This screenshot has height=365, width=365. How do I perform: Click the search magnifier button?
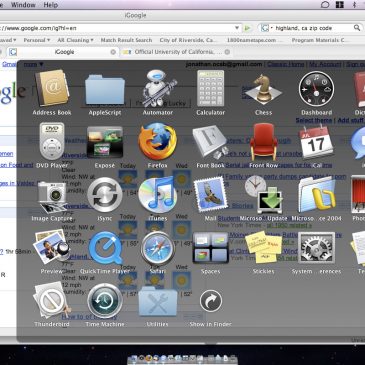[x=357, y=28]
